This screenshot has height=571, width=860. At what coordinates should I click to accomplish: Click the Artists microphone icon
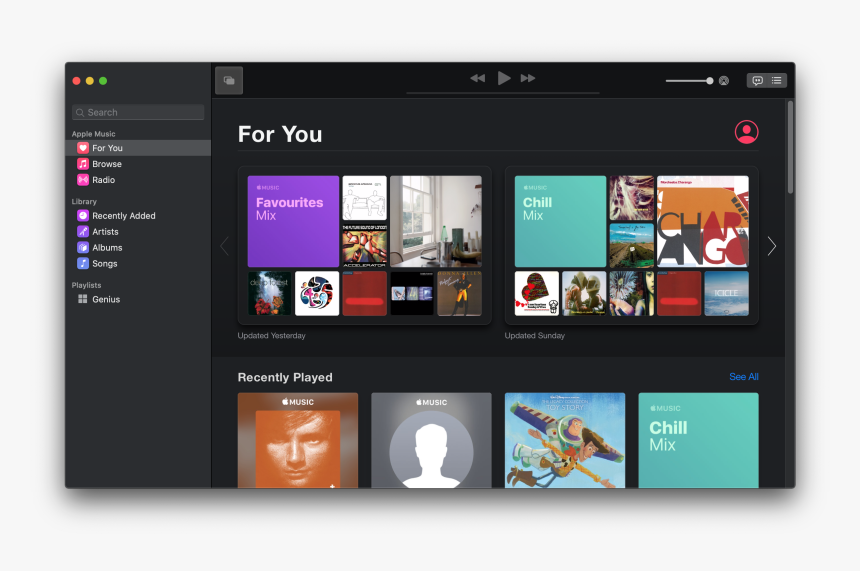coord(83,232)
